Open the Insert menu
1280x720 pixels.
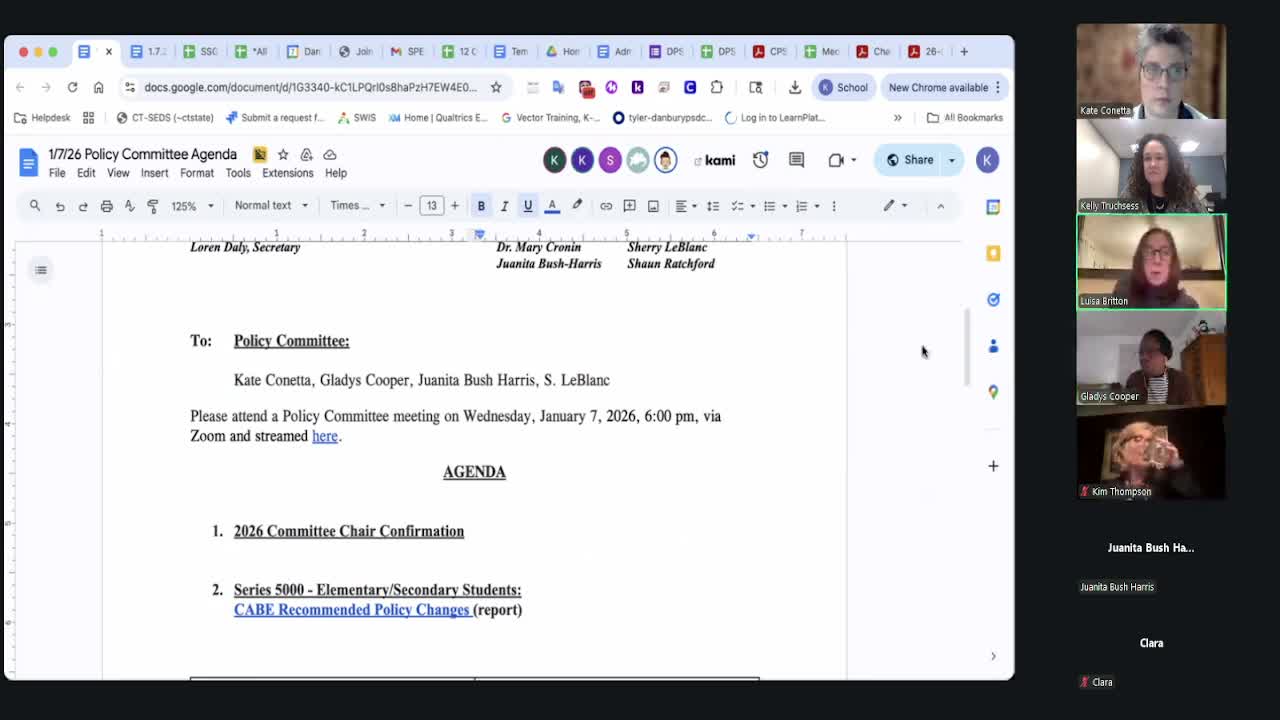(x=154, y=173)
